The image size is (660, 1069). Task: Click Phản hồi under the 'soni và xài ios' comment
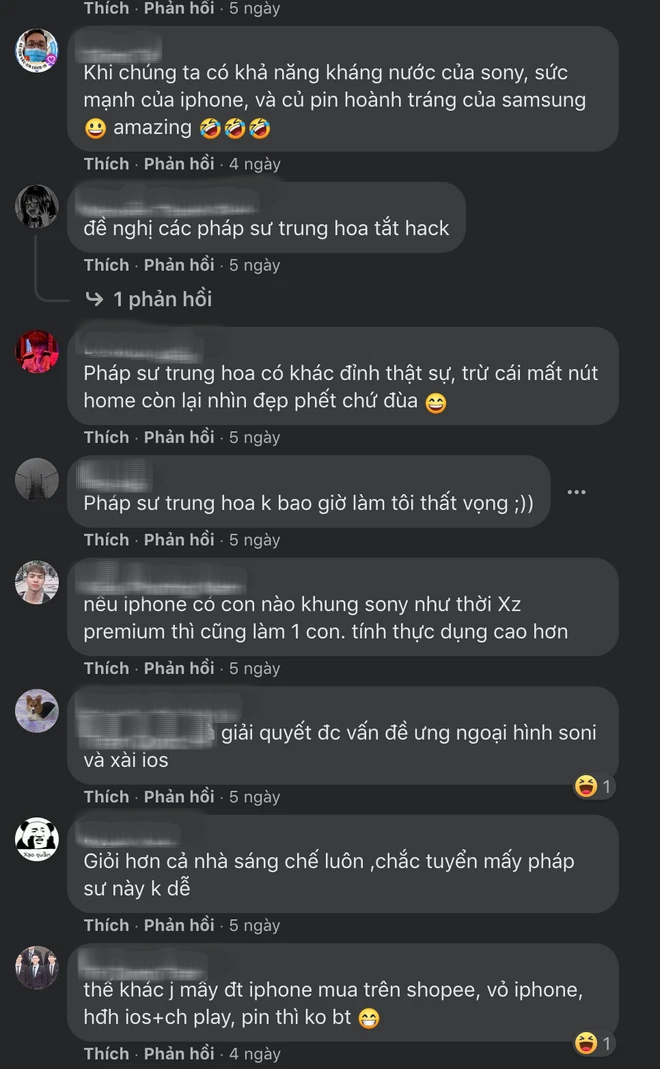(x=179, y=796)
